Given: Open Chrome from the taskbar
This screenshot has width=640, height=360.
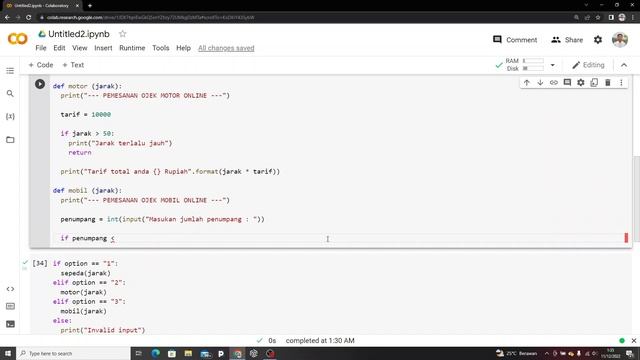Looking at the screenshot, I should click(x=237, y=353).
